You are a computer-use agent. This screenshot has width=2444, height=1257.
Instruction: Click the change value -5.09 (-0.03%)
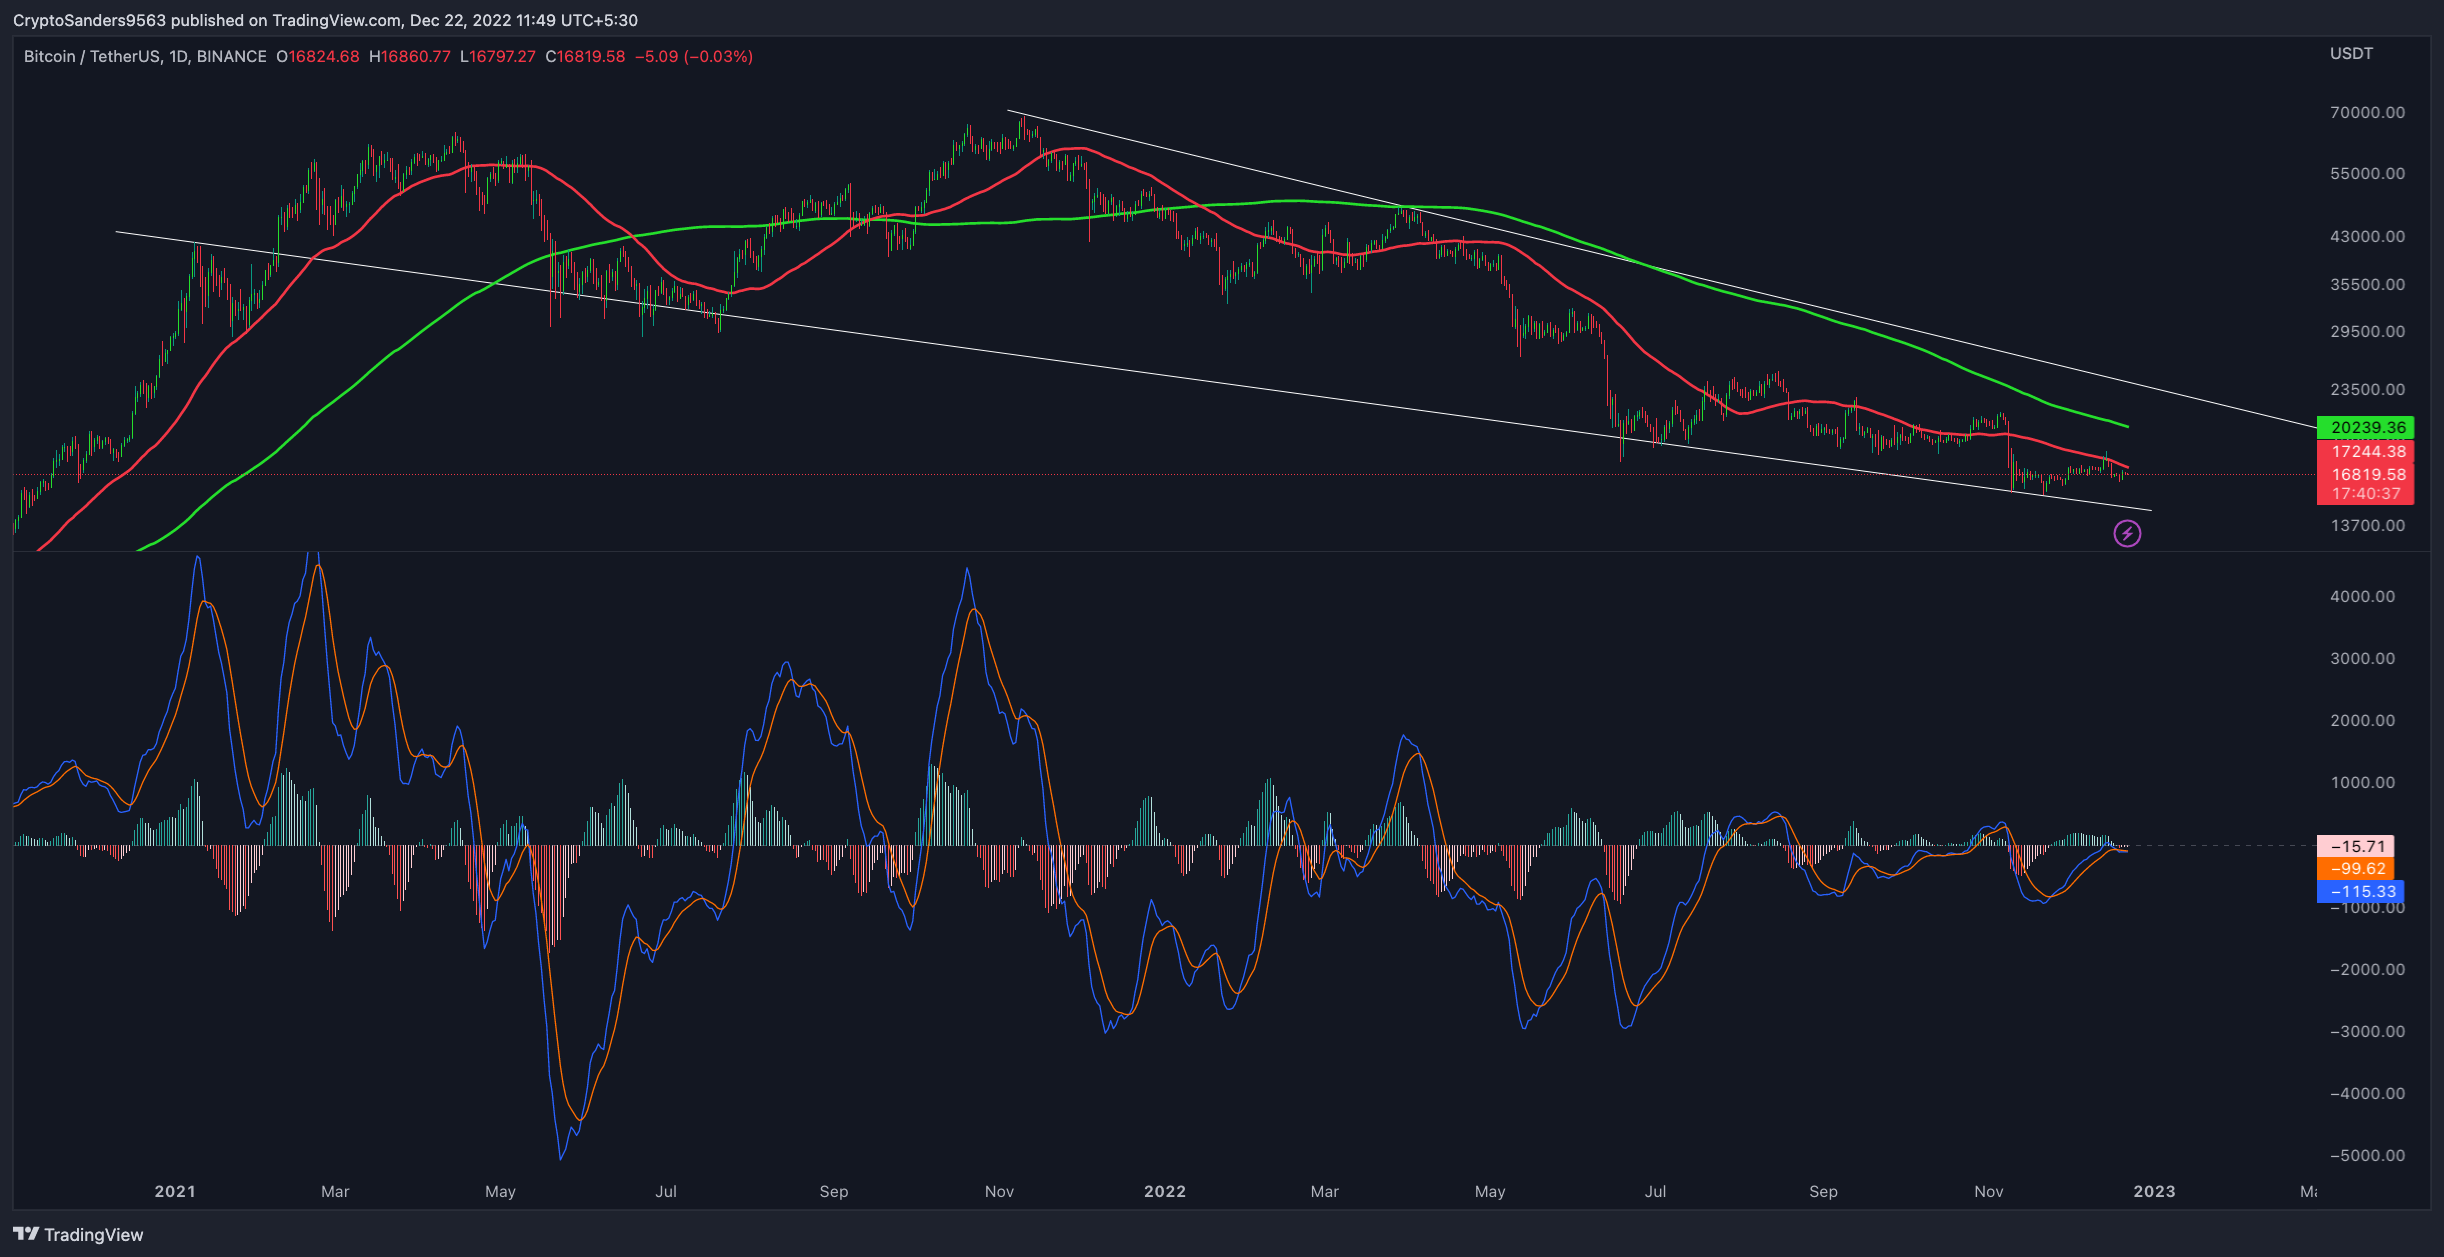click(x=694, y=57)
